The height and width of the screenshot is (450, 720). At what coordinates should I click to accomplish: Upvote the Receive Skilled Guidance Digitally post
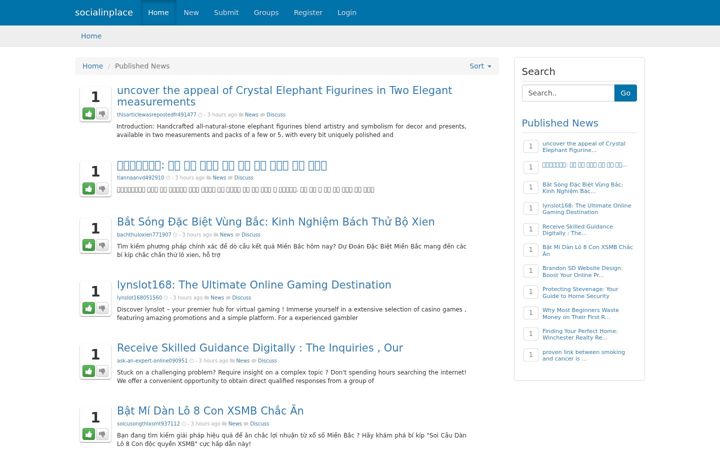point(89,371)
